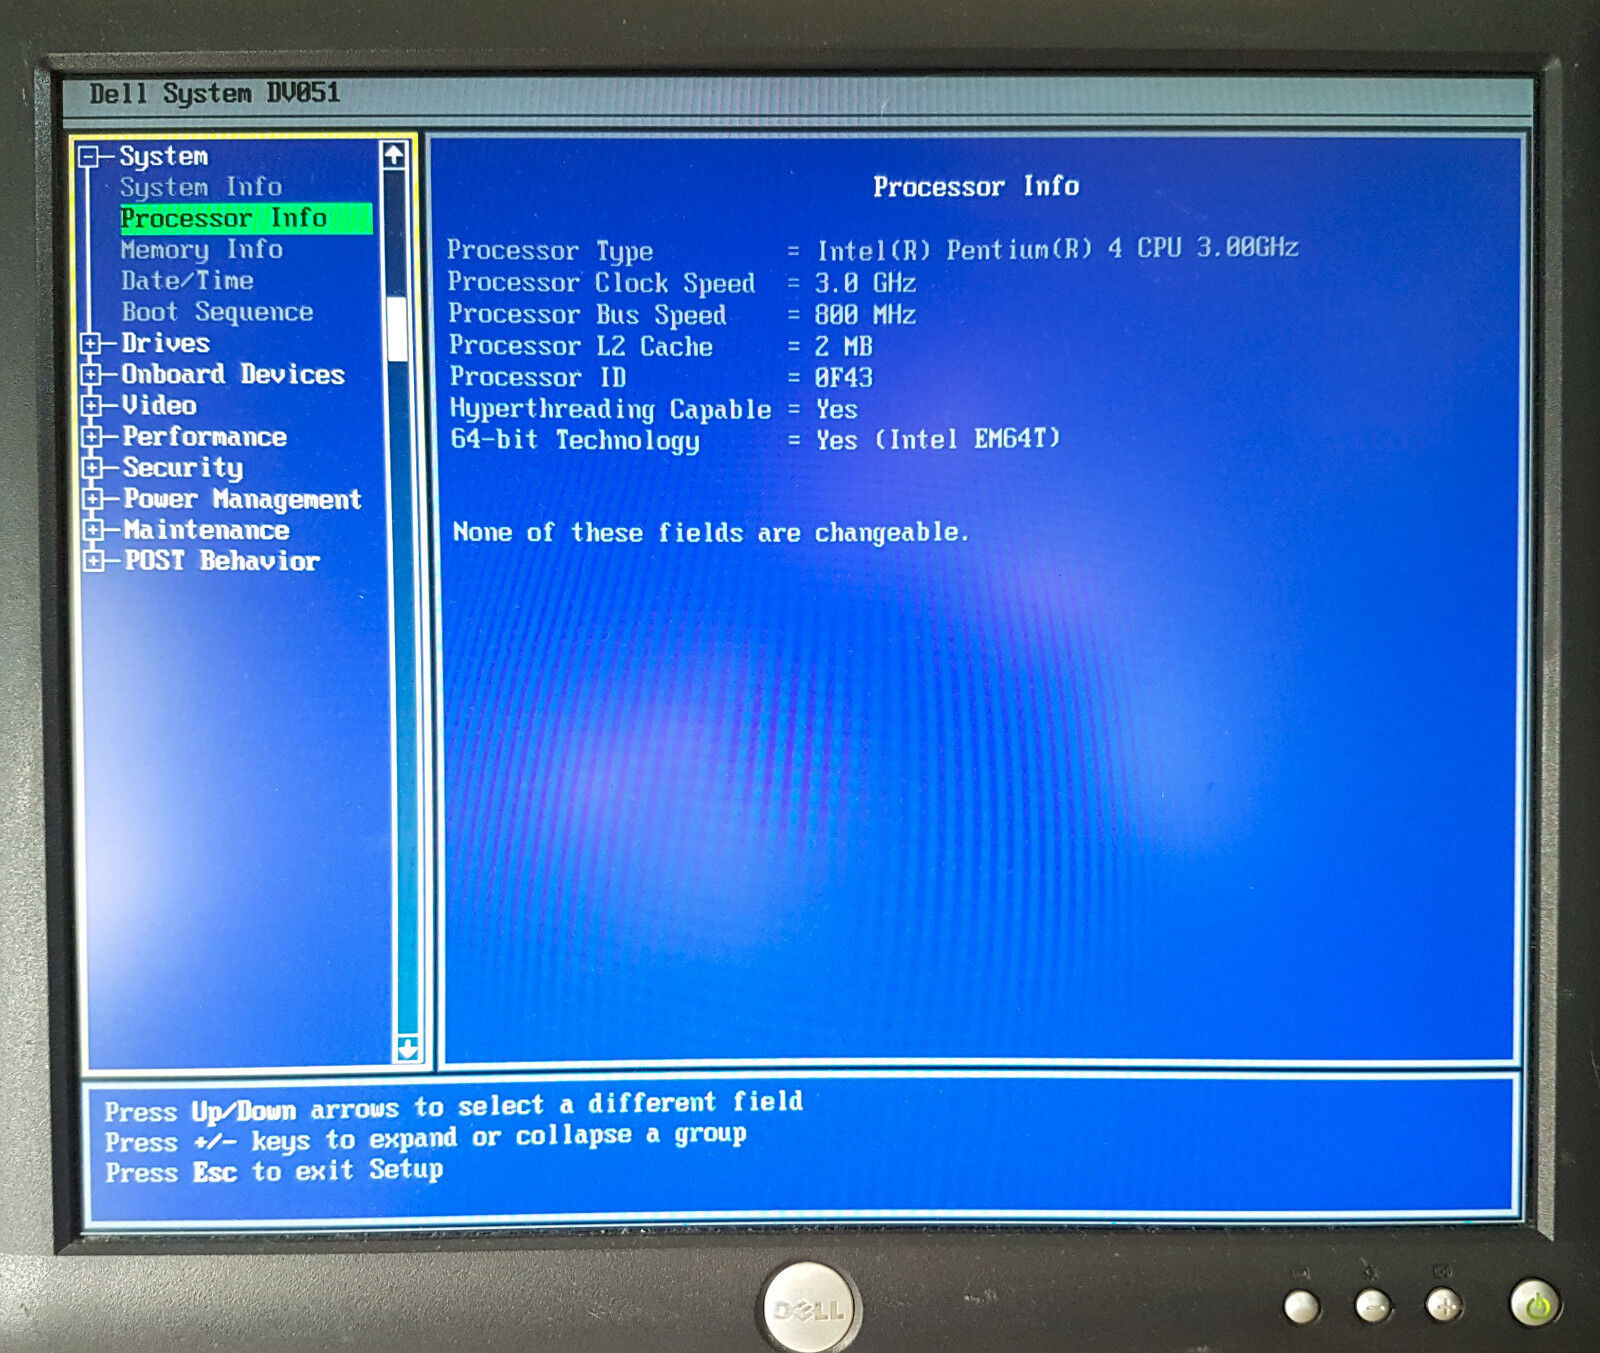1600x1353 pixels.
Task: Expand the Performance group plus box
Action: point(92,437)
